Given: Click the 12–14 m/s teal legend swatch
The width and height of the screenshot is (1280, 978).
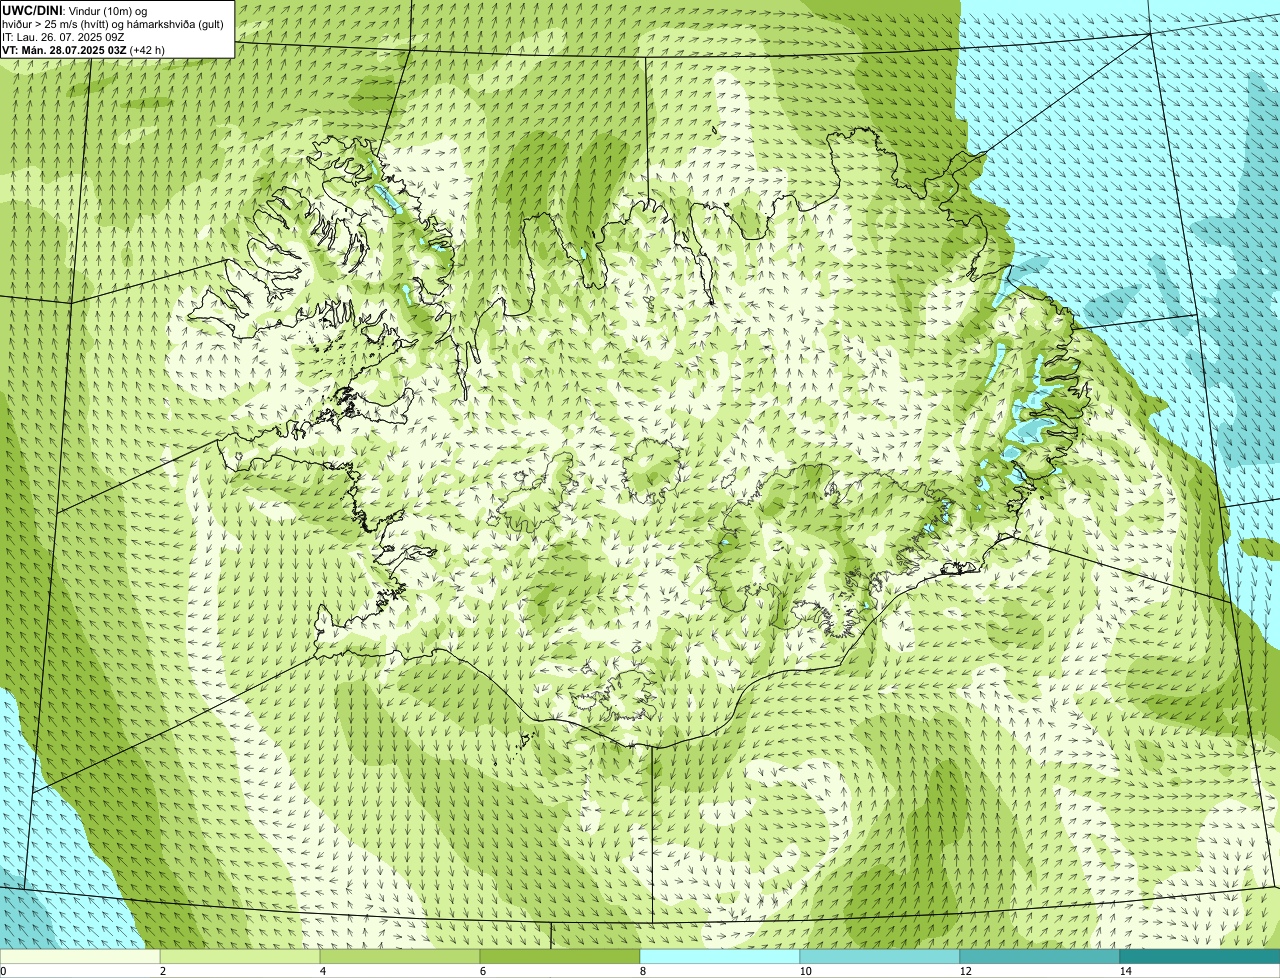Looking at the screenshot, I should (1040, 956).
